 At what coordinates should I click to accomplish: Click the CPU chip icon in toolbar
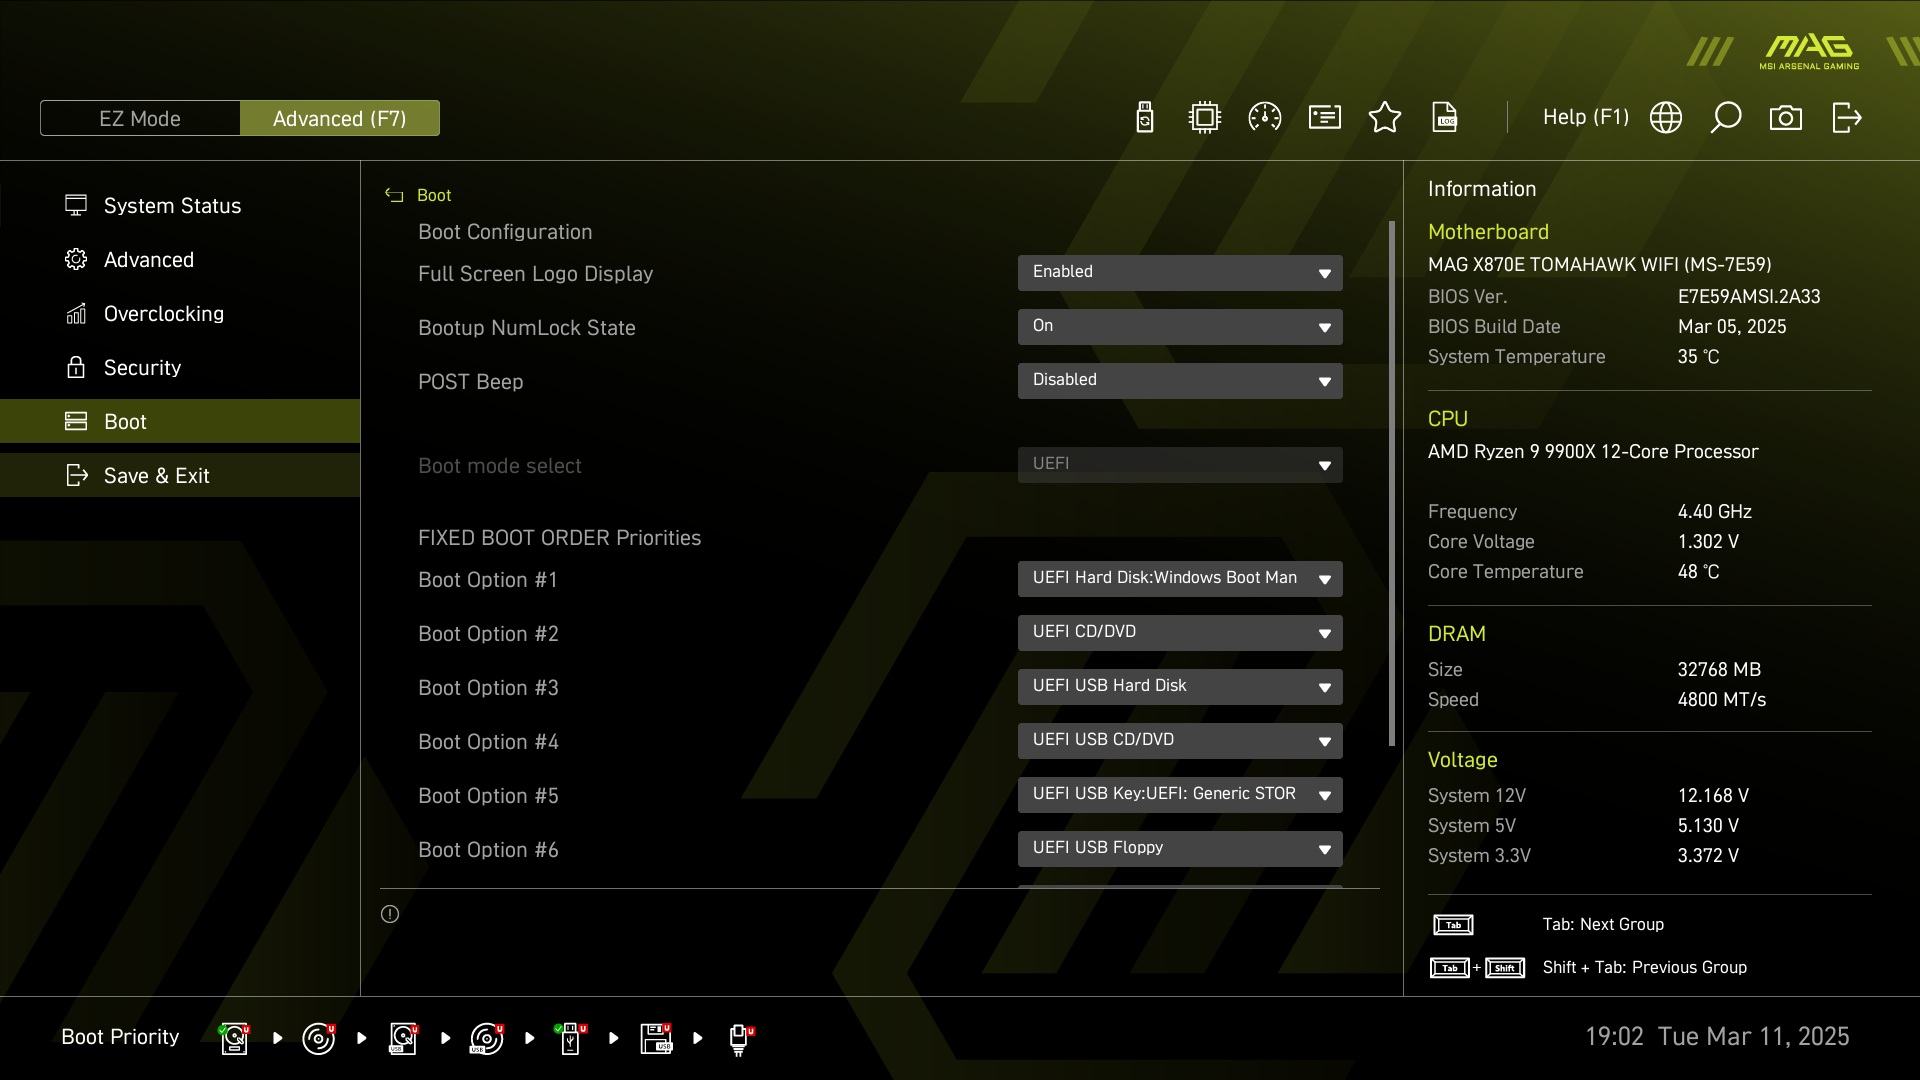(1205, 118)
